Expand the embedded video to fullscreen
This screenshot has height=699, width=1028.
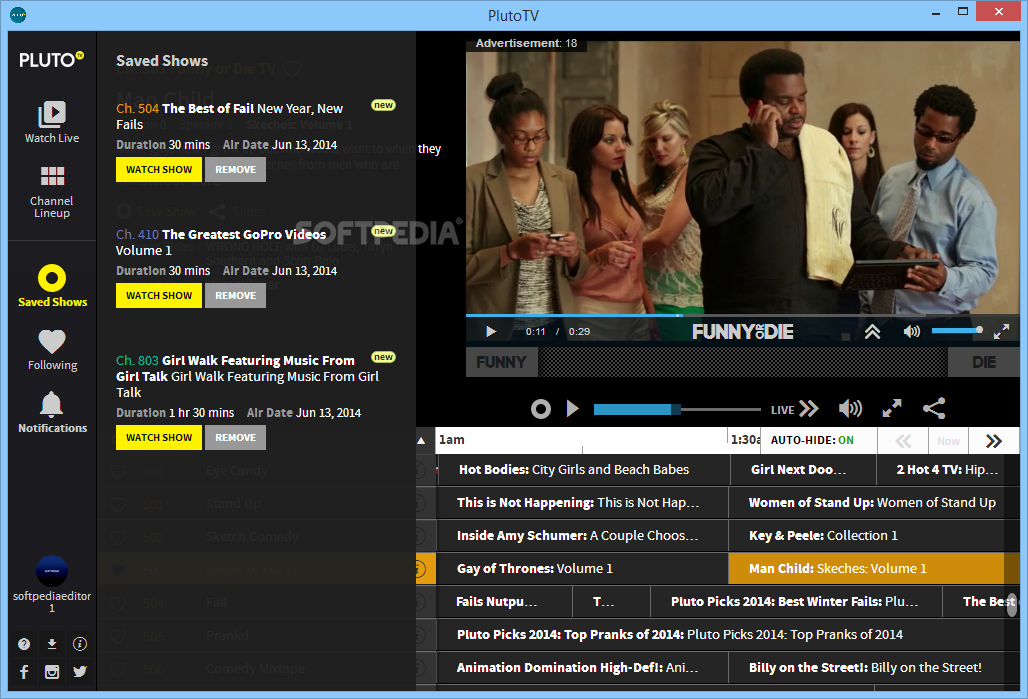[x=1001, y=332]
